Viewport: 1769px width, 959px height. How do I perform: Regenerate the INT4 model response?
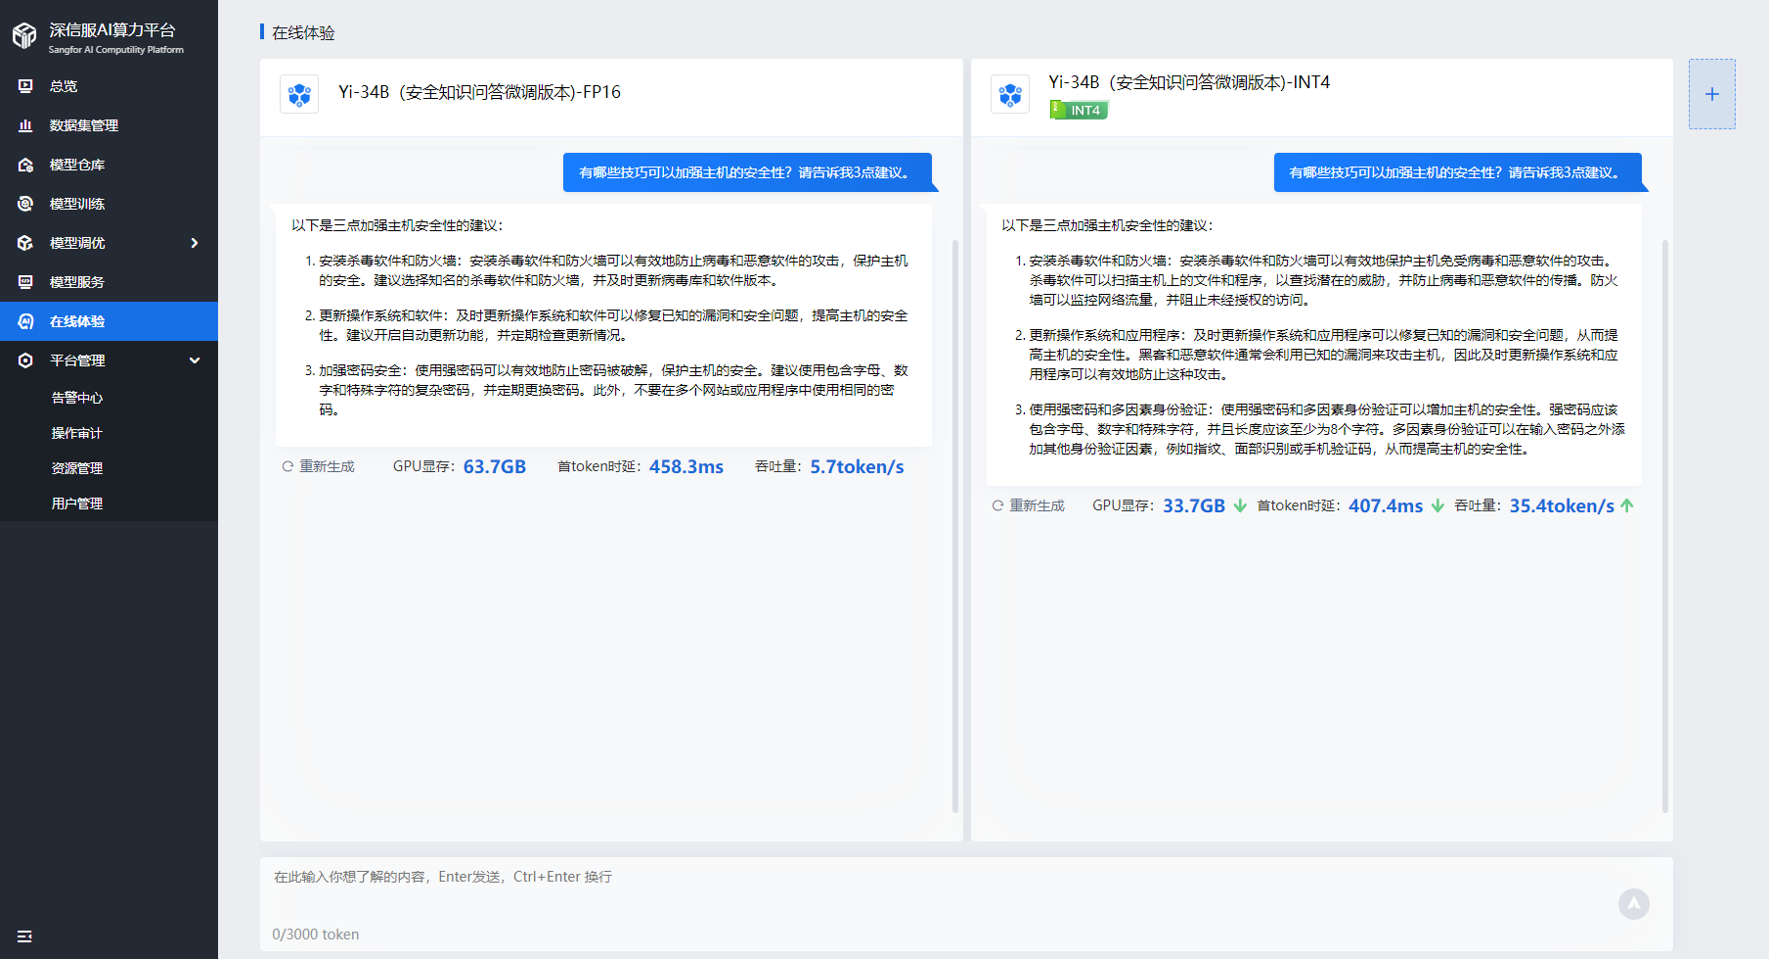[x=1028, y=506]
